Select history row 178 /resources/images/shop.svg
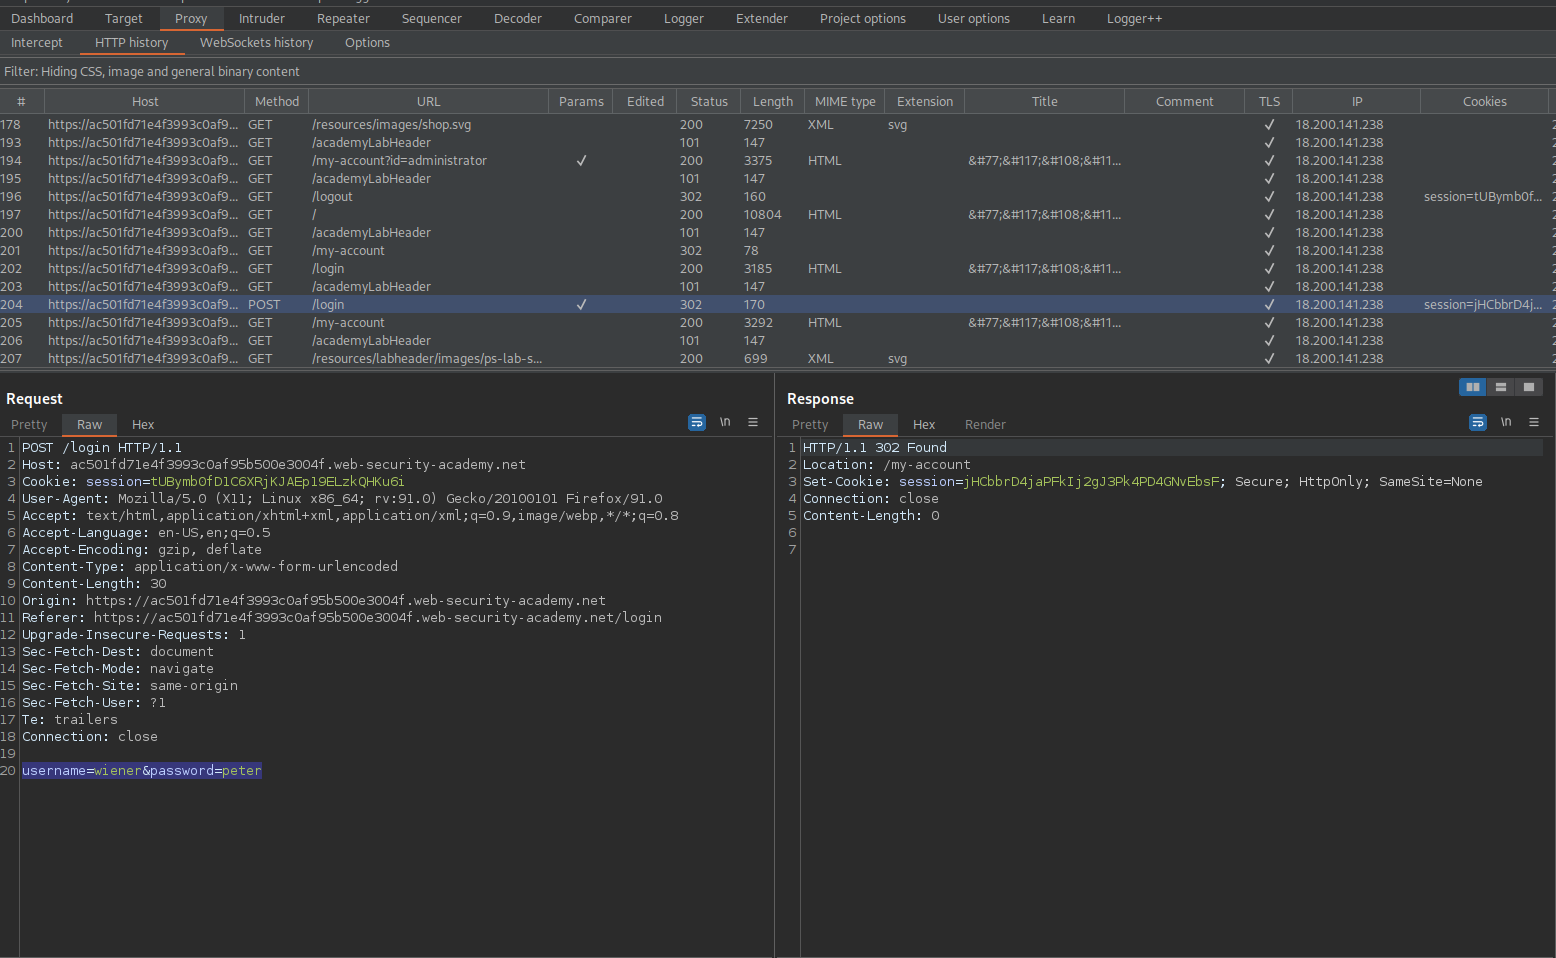The image size is (1556, 958). pyautogui.click(x=778, y=125)
